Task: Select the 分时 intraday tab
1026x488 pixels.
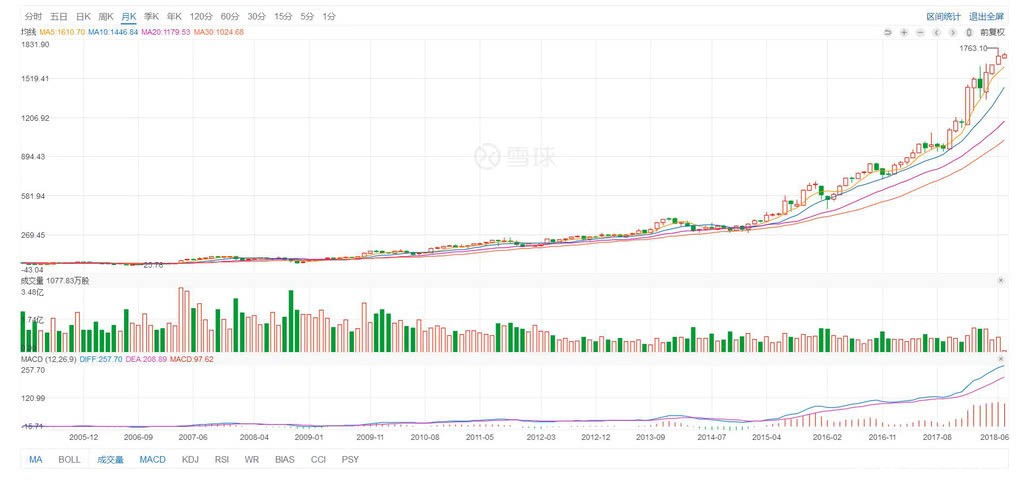Action: click(34, 17)
